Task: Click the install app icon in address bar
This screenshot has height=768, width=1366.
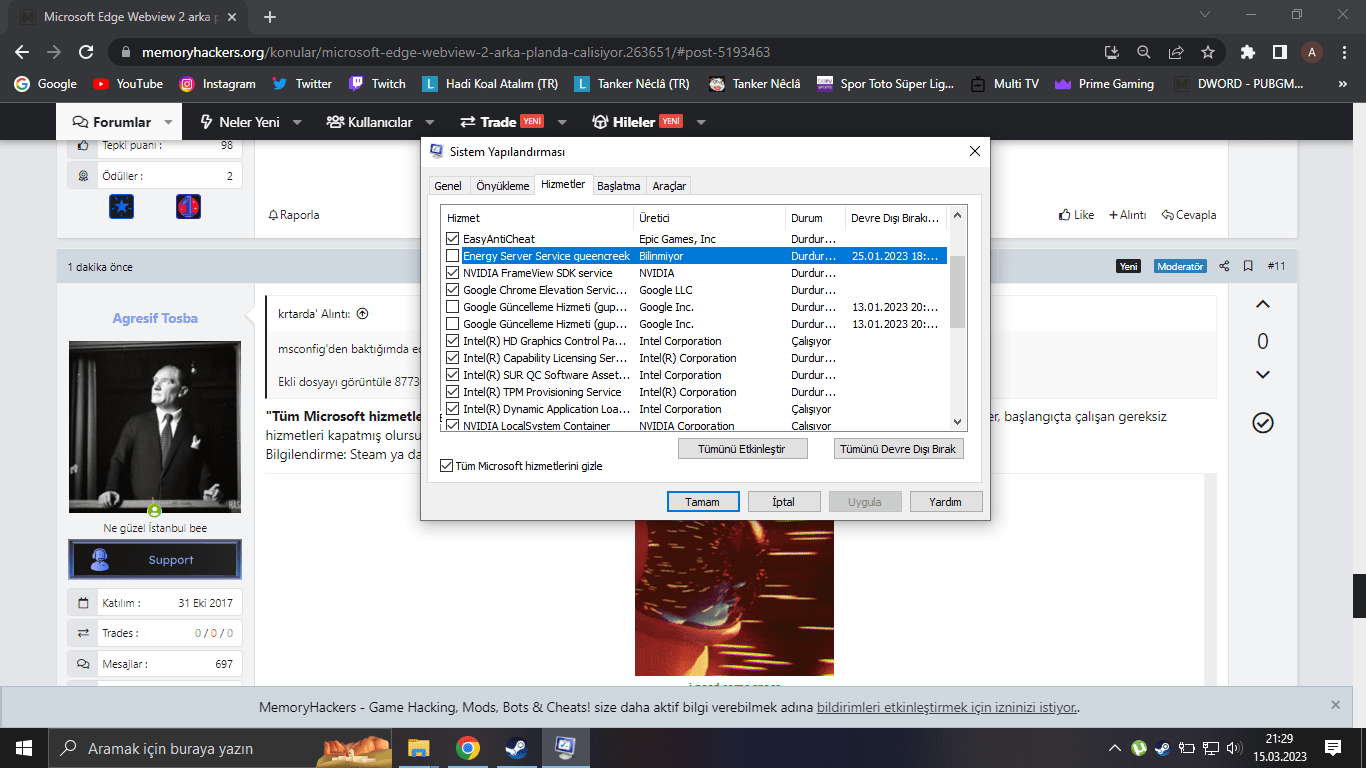Action: [x=1112, y=52]
